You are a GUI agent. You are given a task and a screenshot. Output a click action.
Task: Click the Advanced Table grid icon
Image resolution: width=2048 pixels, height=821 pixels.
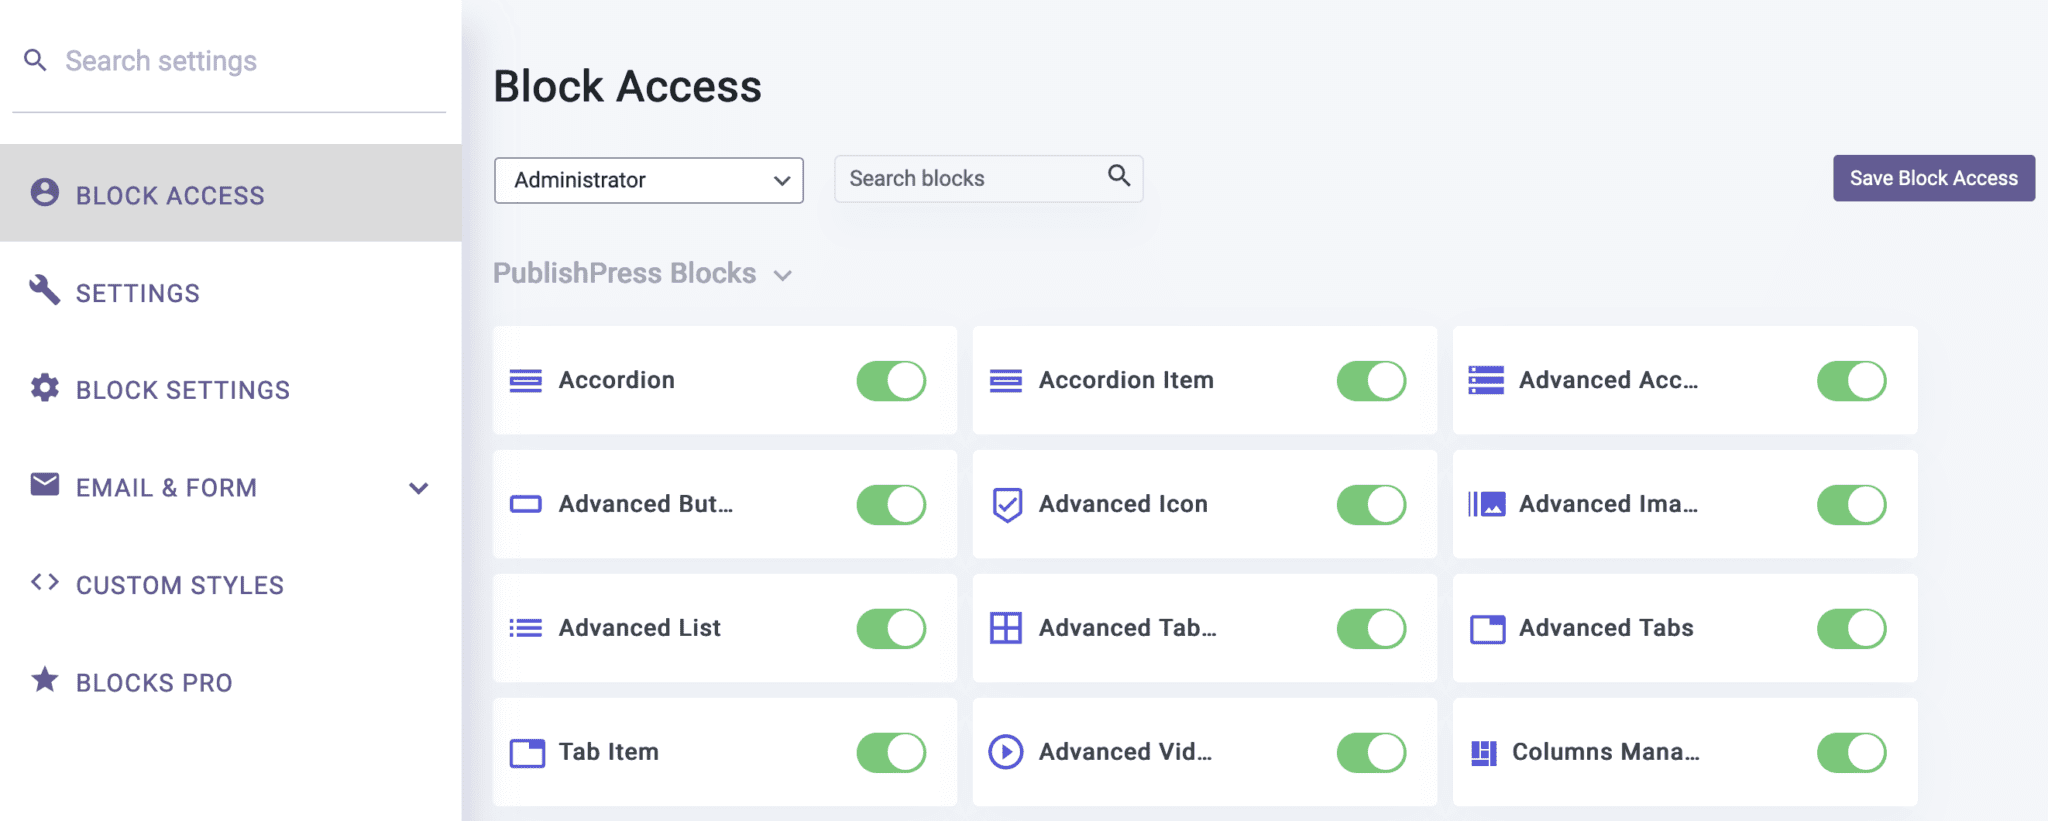click(1006, 628)
